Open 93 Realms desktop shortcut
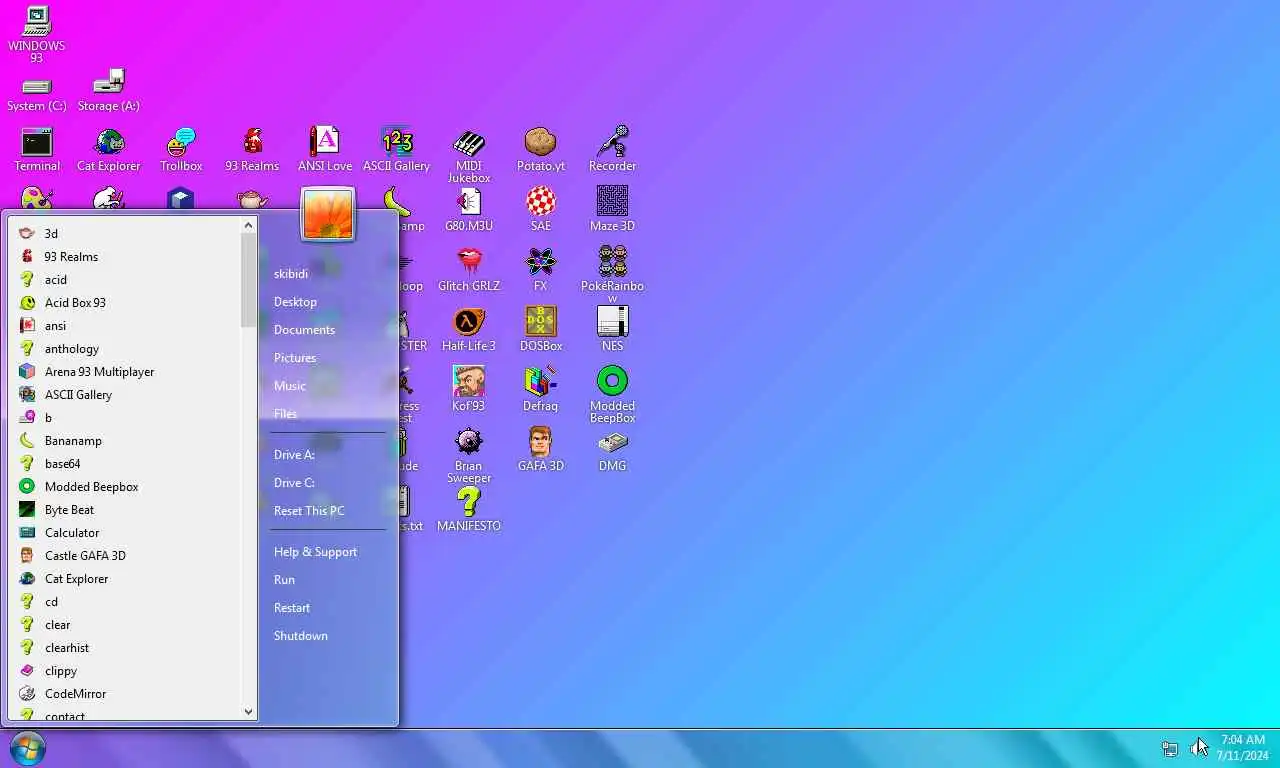 (252, 149)
